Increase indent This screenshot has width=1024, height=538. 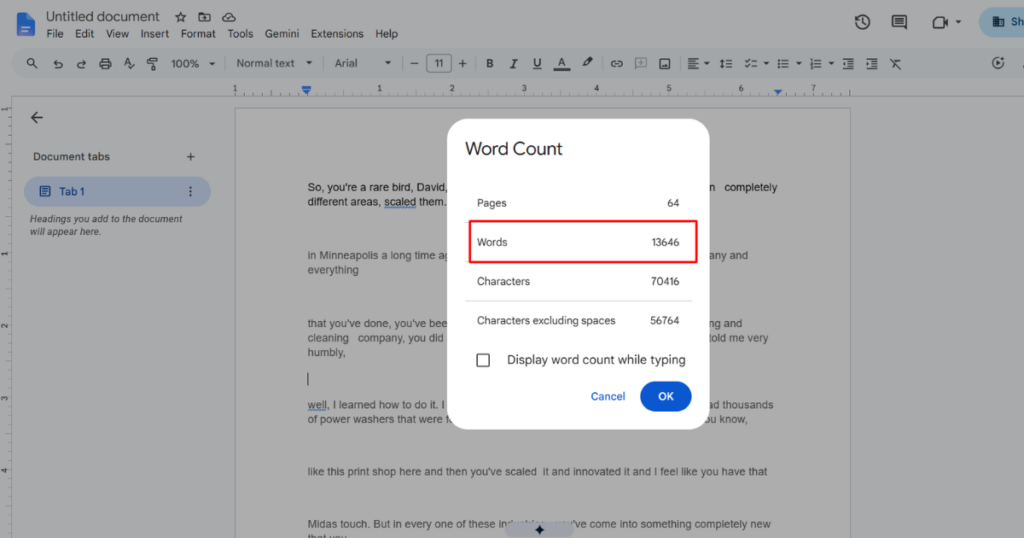872,63
